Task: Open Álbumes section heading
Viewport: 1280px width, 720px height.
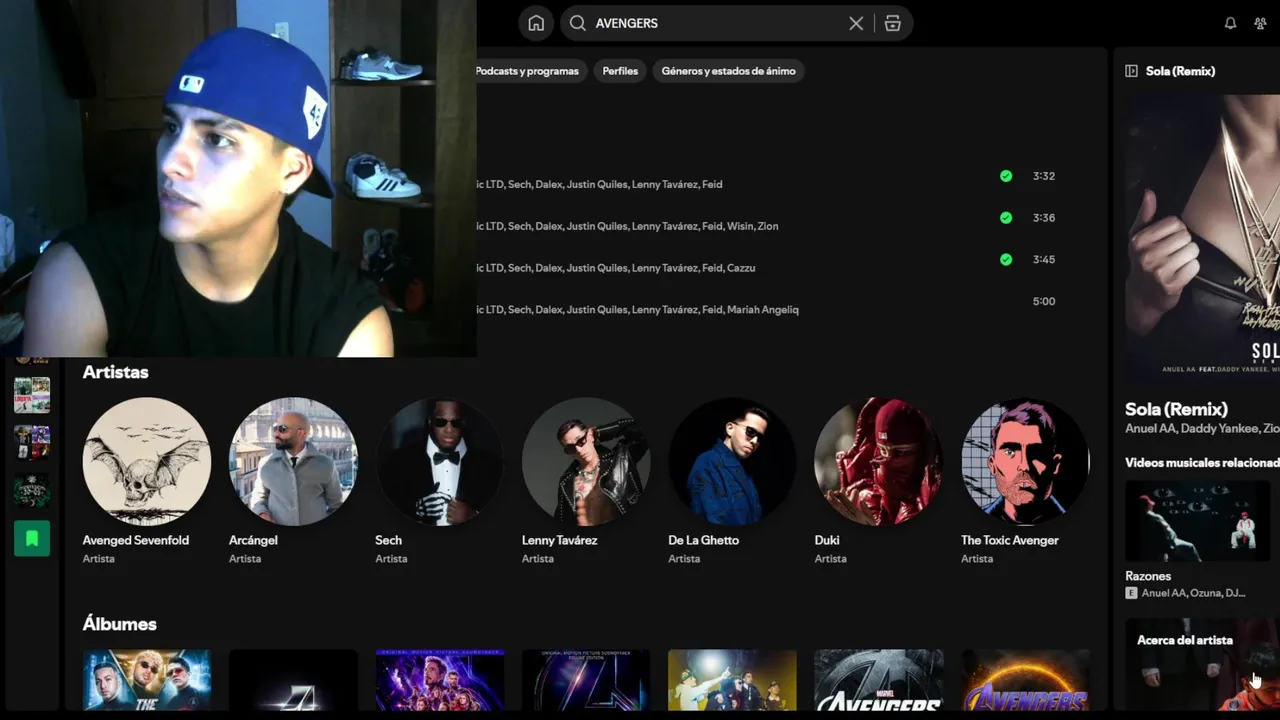Action: 119,624
